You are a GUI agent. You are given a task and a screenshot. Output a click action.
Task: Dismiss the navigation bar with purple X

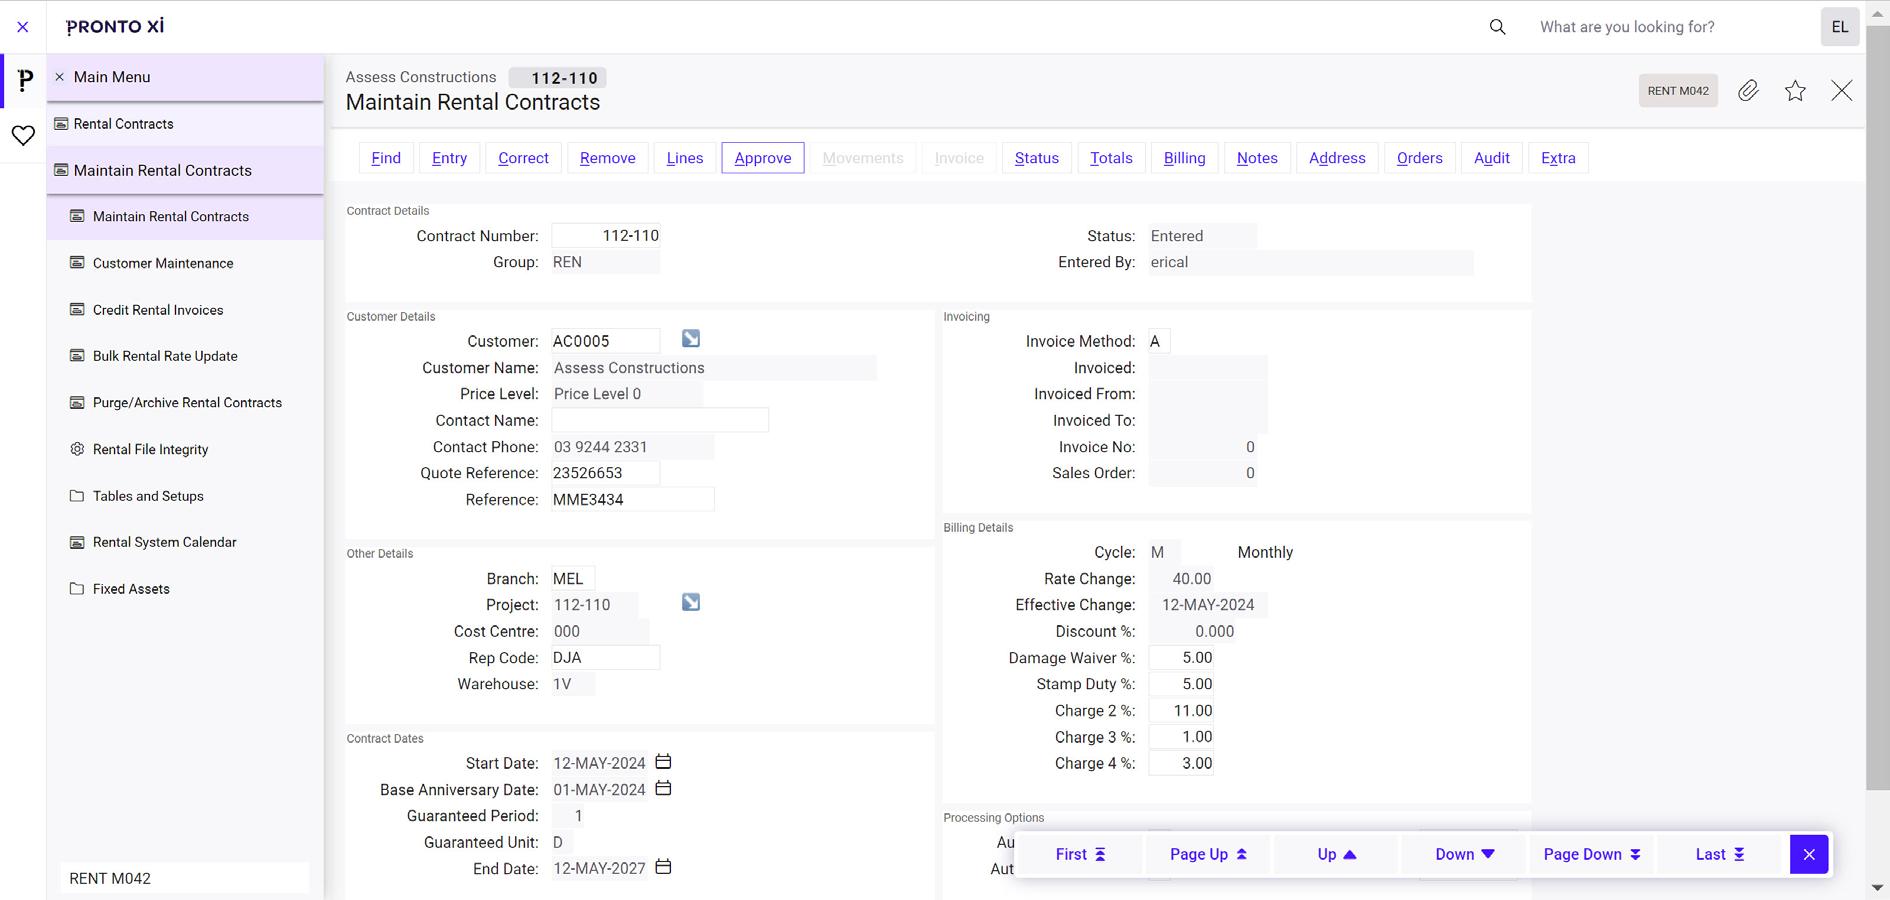tap(1809, 854)
